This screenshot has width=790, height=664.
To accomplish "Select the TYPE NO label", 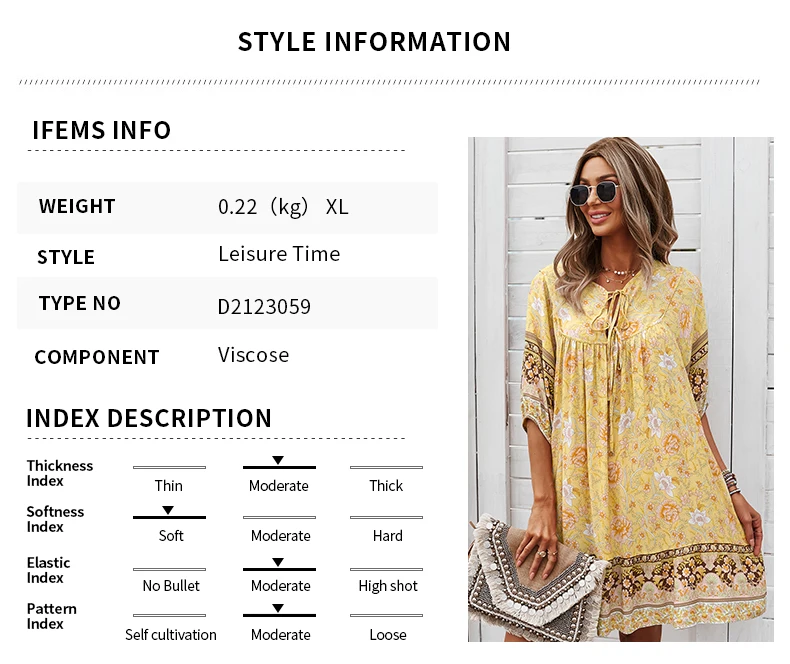I will coord(80,303).
